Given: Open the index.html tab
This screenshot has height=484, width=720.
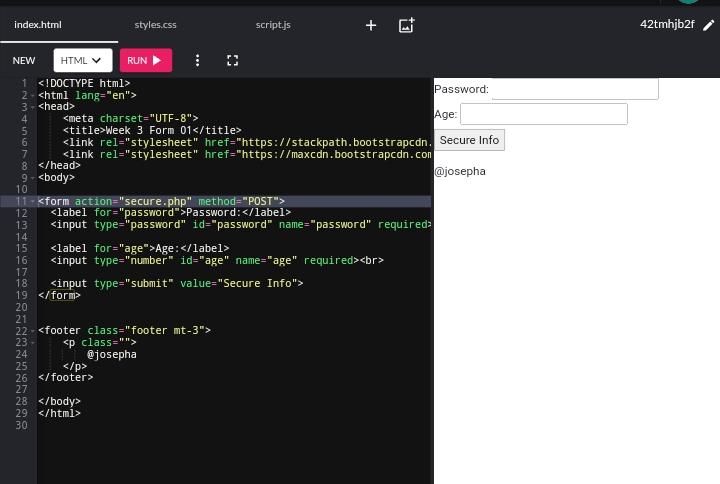Looking at the screenshot, I should 38,25.
